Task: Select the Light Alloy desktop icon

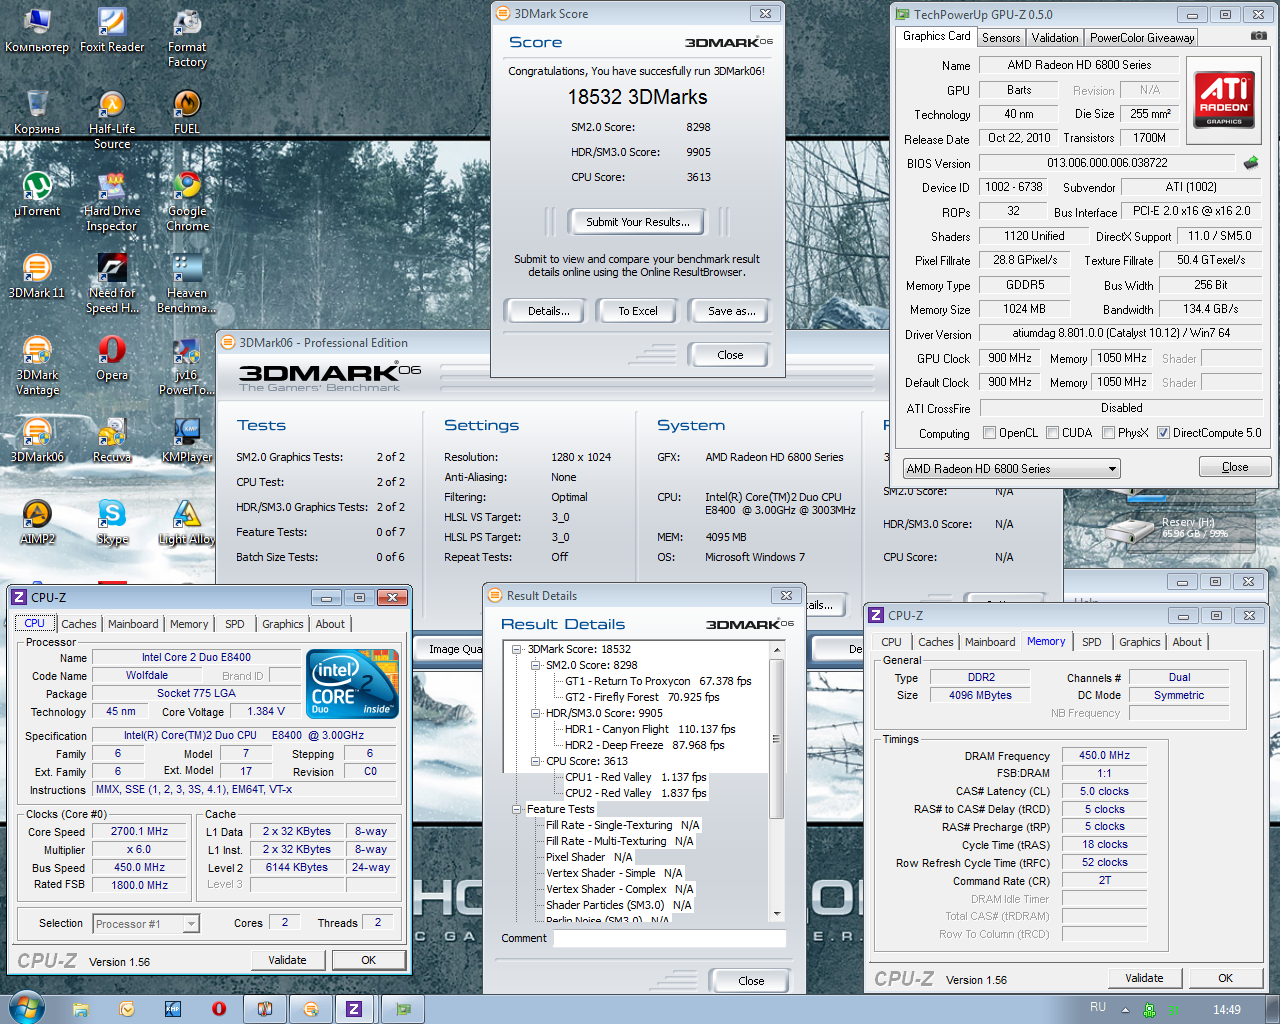Action: 187,522
